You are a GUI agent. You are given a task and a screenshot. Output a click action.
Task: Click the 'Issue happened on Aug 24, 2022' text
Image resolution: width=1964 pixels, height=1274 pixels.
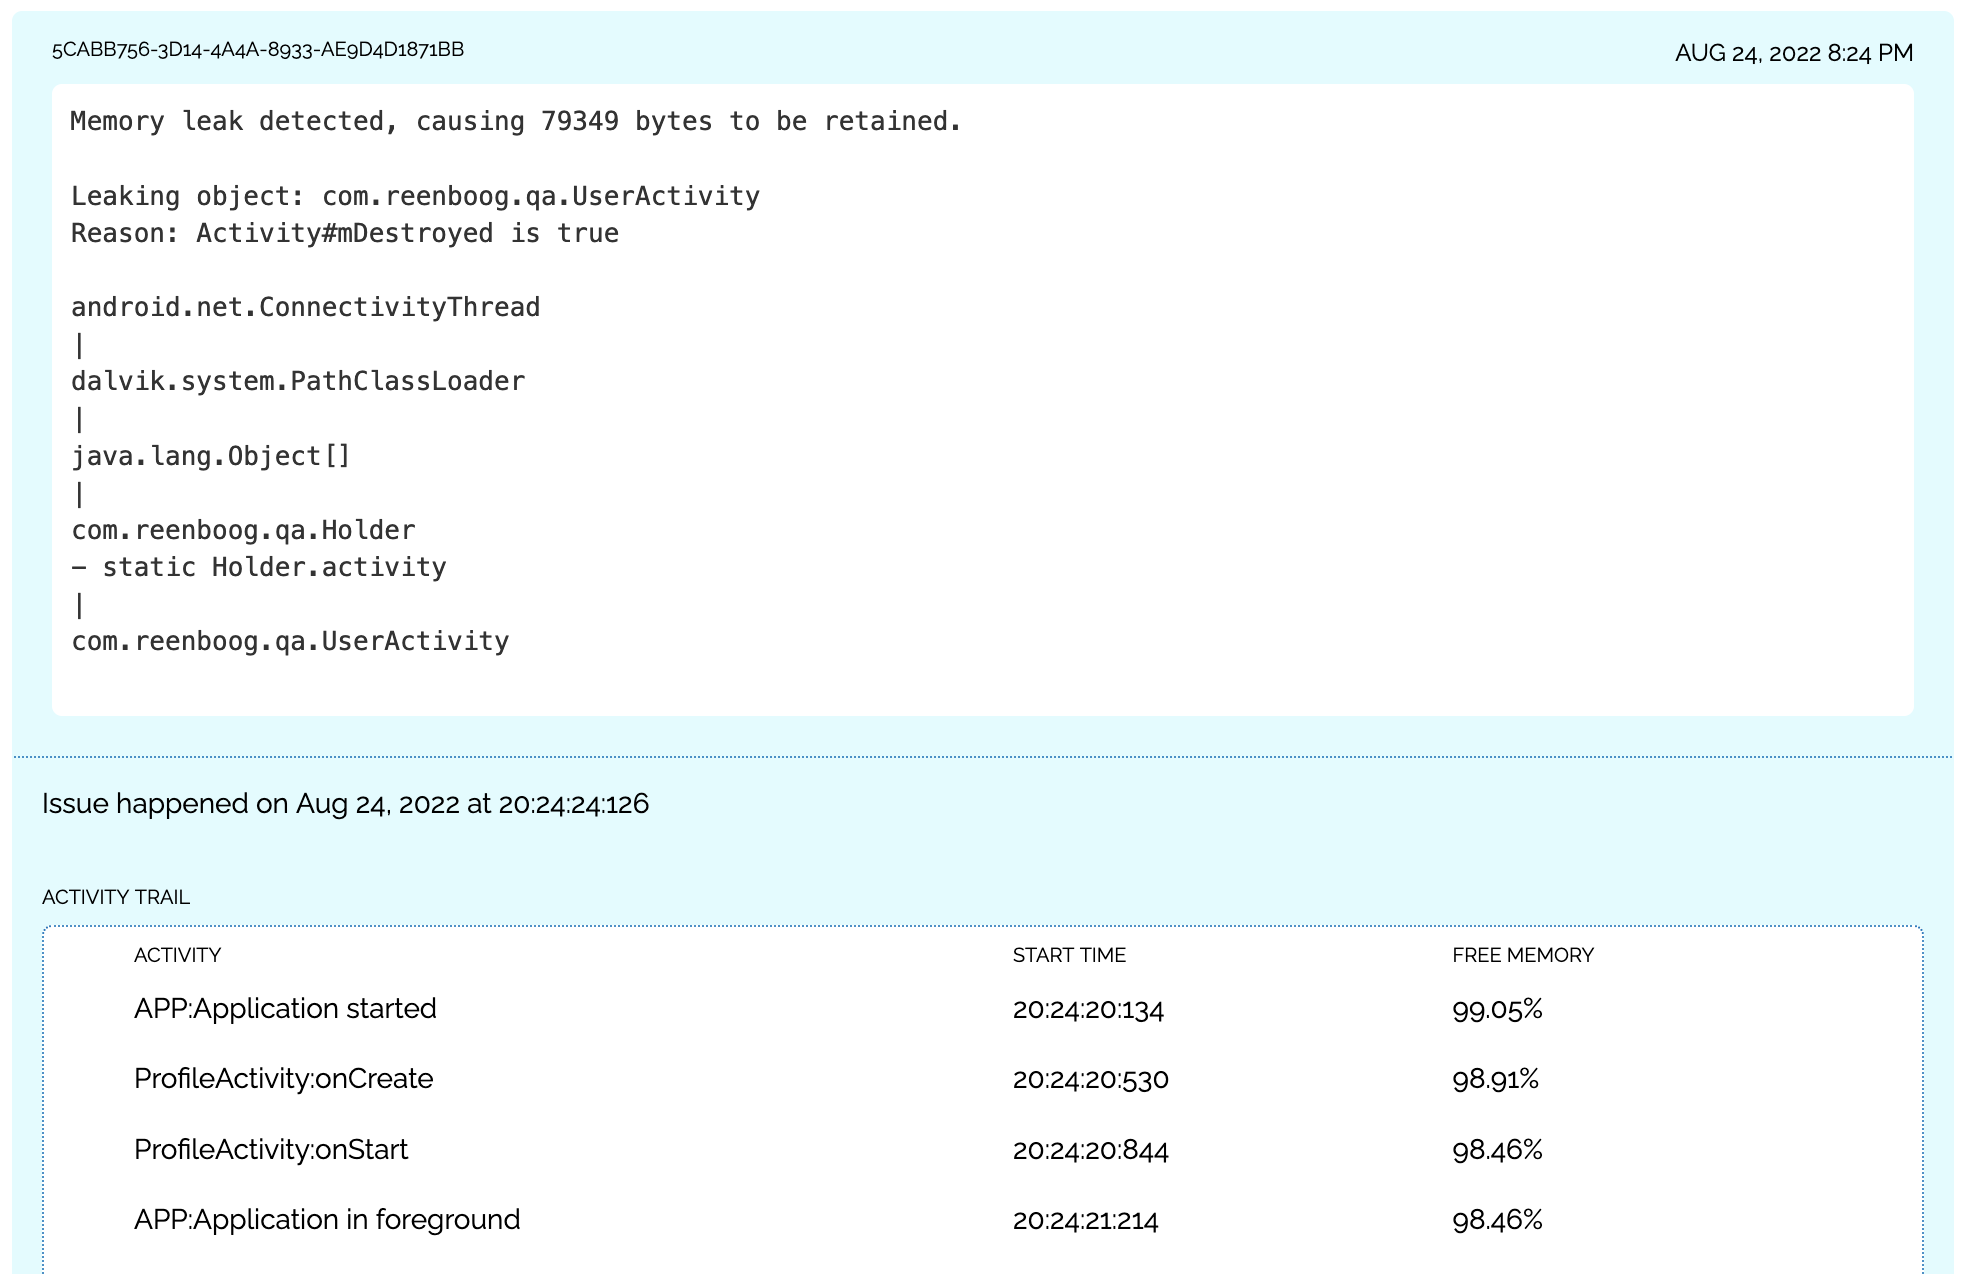coord(345,804)
